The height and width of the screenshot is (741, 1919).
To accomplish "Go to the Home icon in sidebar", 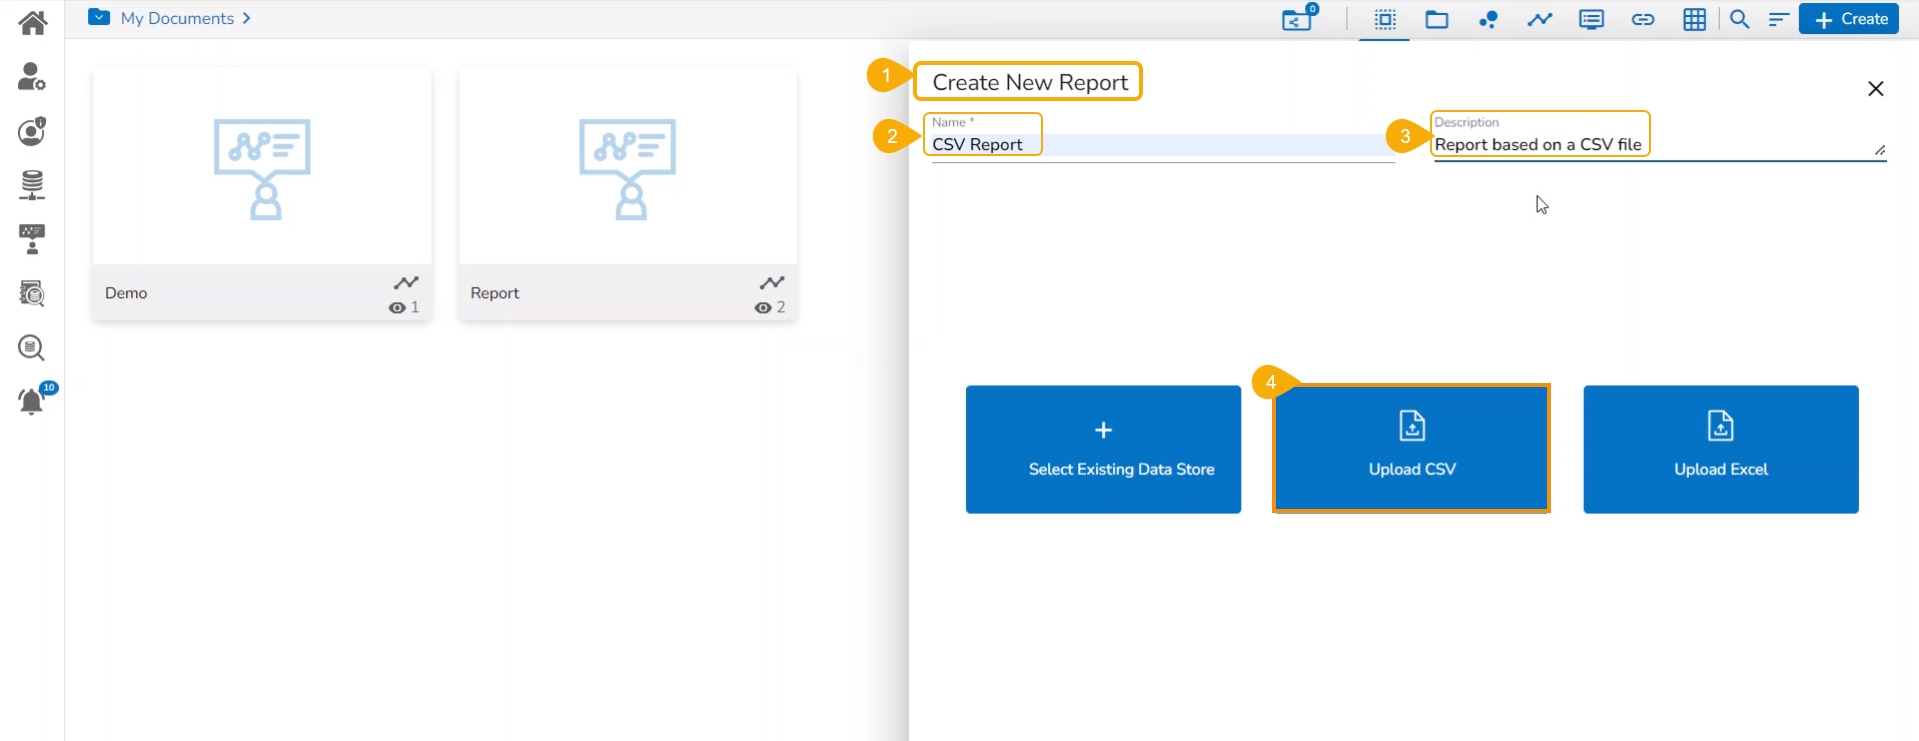I will click(33, 22).
